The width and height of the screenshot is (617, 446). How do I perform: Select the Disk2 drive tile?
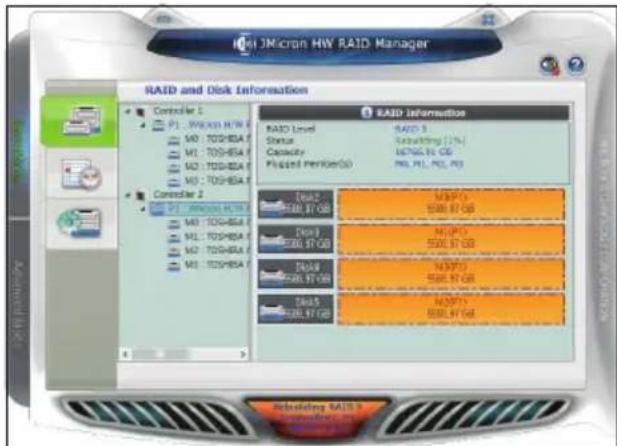pyautogui.click(x=296, y=204)
